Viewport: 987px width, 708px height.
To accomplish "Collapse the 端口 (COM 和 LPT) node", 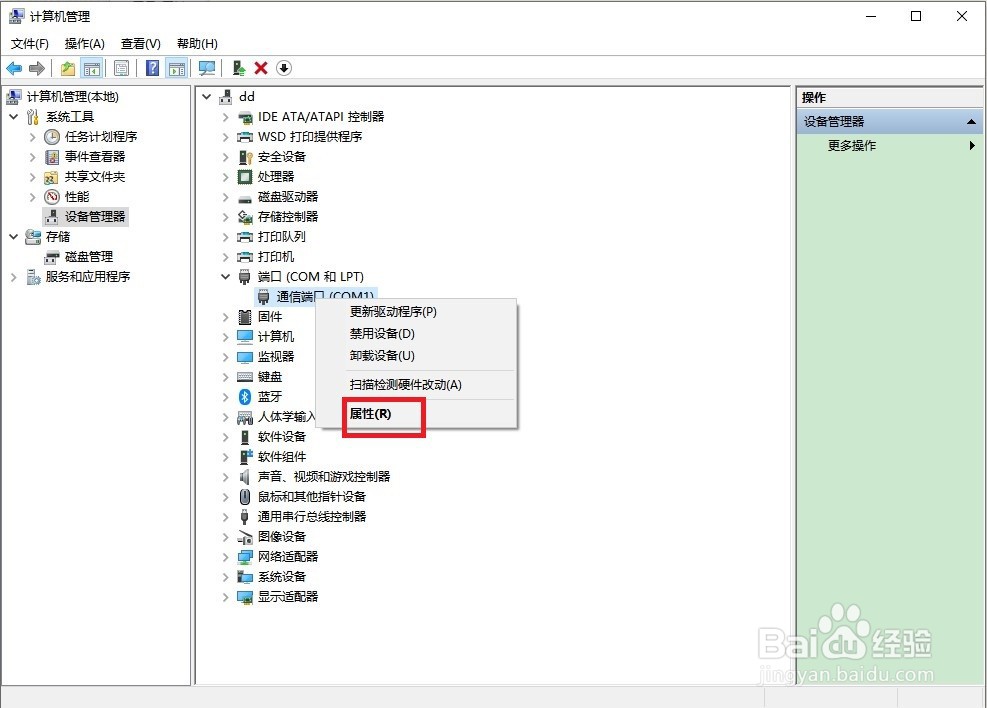I will pyautogui.click(x=225, y=277).
